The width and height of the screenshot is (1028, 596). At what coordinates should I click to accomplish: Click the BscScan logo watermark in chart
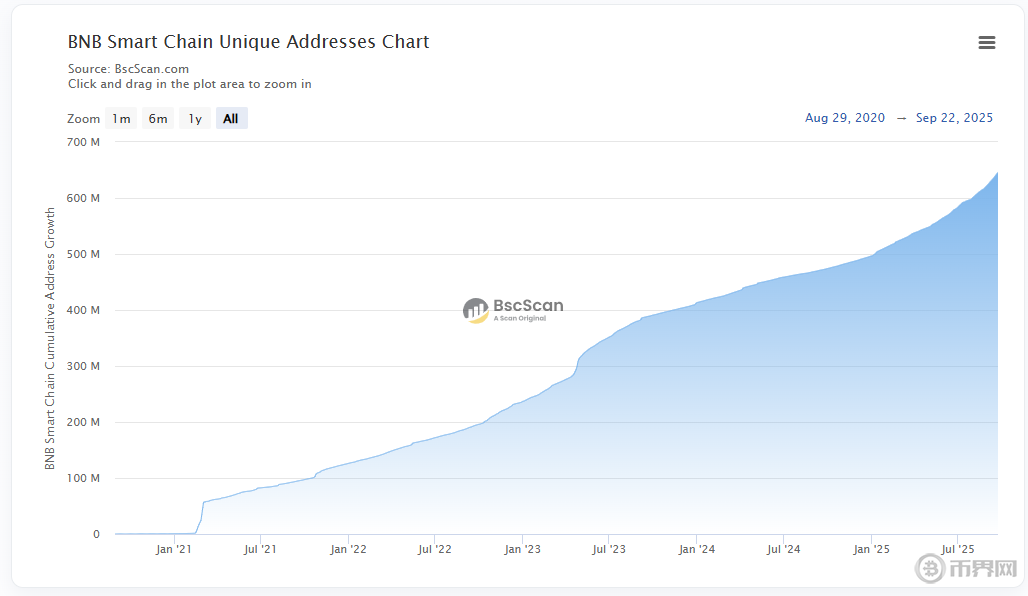(513, 309)
